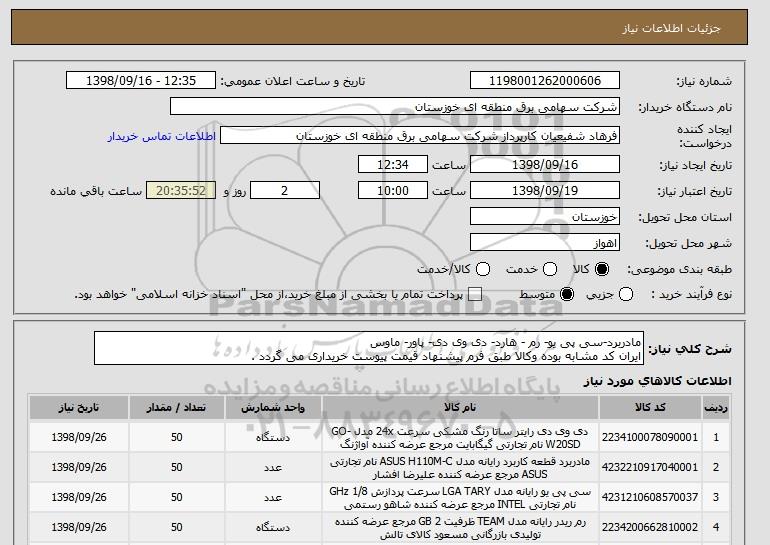
Task: Click the تاریخ نیاز column header
Action: pos(79,408)
